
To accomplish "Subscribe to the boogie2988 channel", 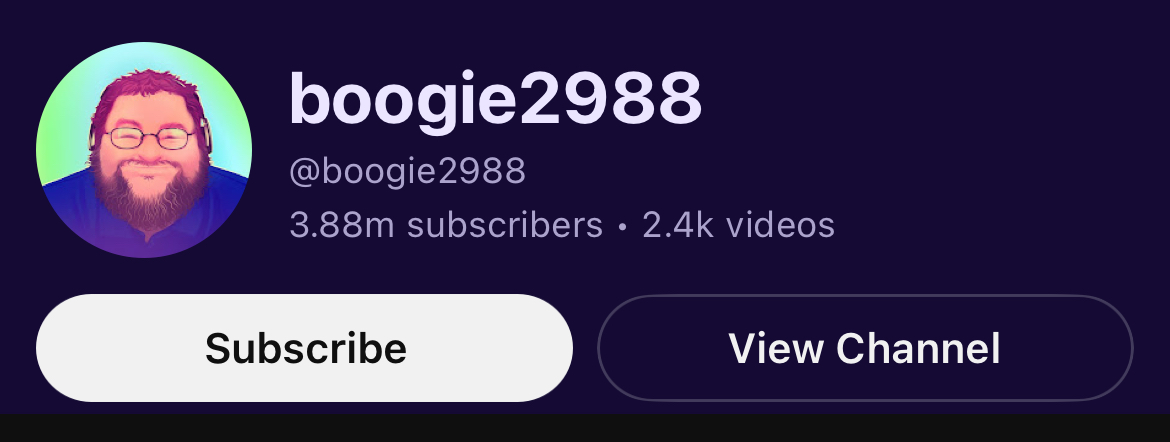I will pos(304,348).
